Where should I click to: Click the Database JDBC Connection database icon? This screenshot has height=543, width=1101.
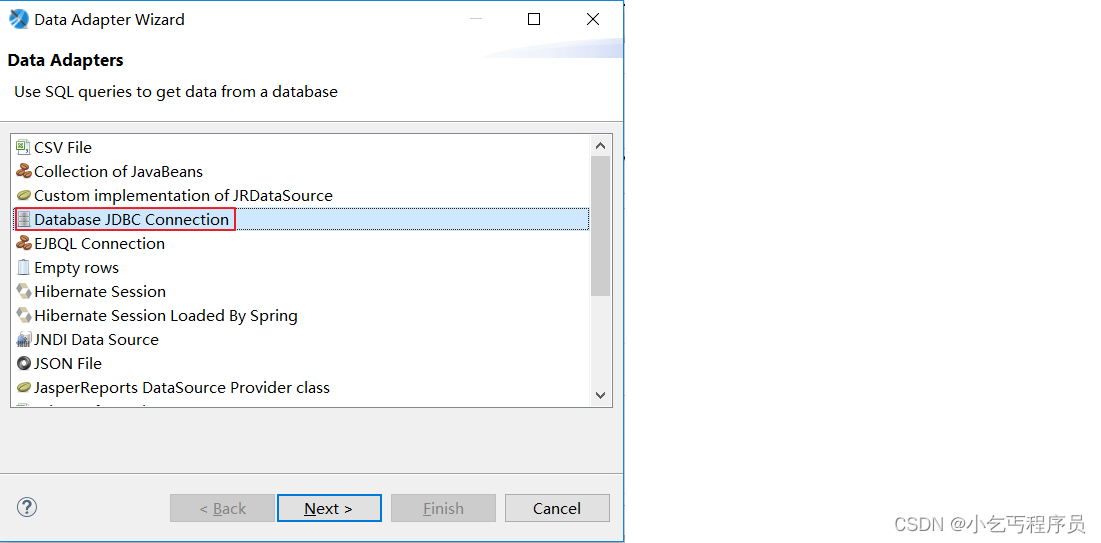click(24, 219)
